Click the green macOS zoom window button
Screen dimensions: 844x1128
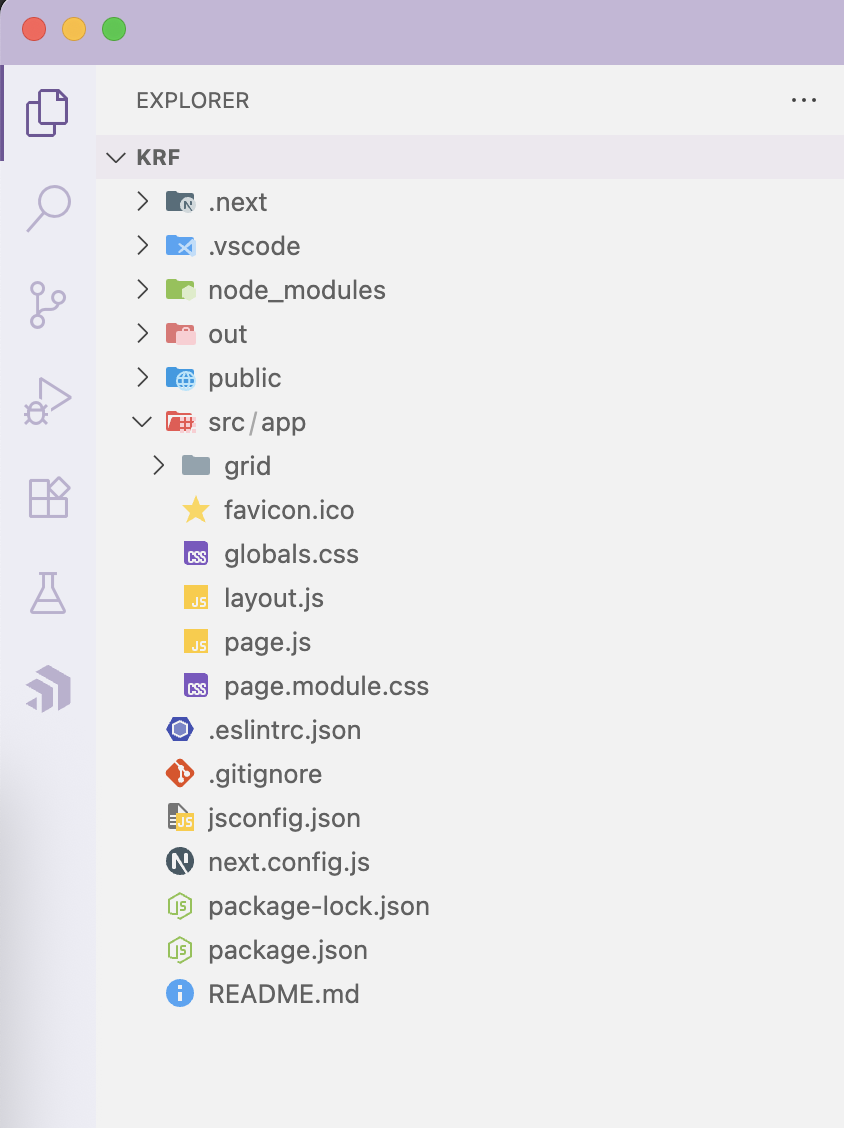[x=114, y=29]
